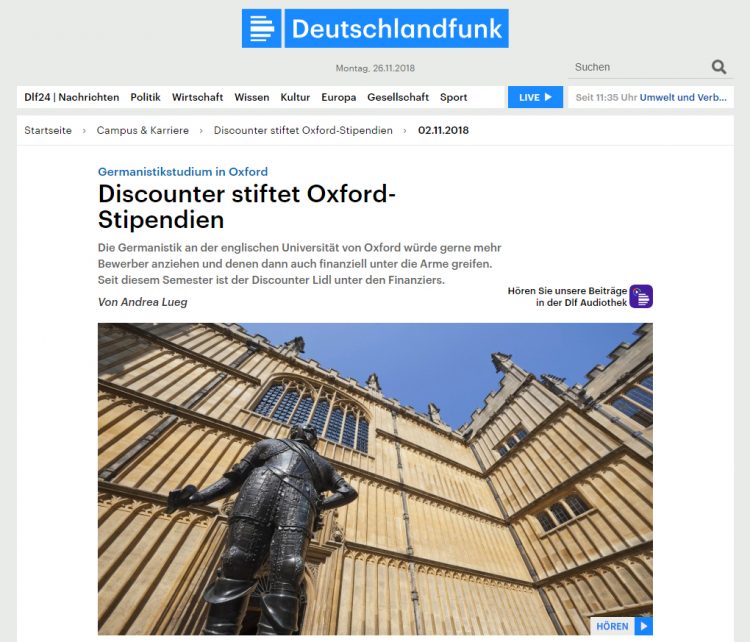Viewport: 750px width, 642px height.
Task: Click the 02.11.2018 breadcrumb date
Action: point(443,130)
